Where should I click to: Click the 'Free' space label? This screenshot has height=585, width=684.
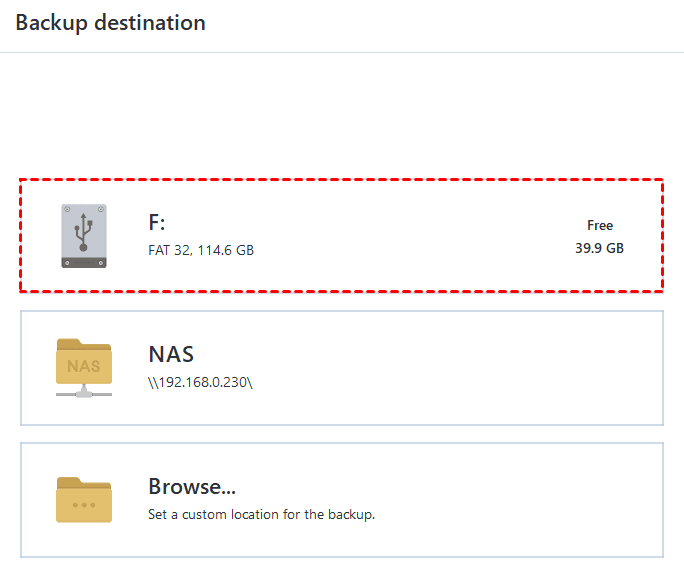click(x=600, y=225)
